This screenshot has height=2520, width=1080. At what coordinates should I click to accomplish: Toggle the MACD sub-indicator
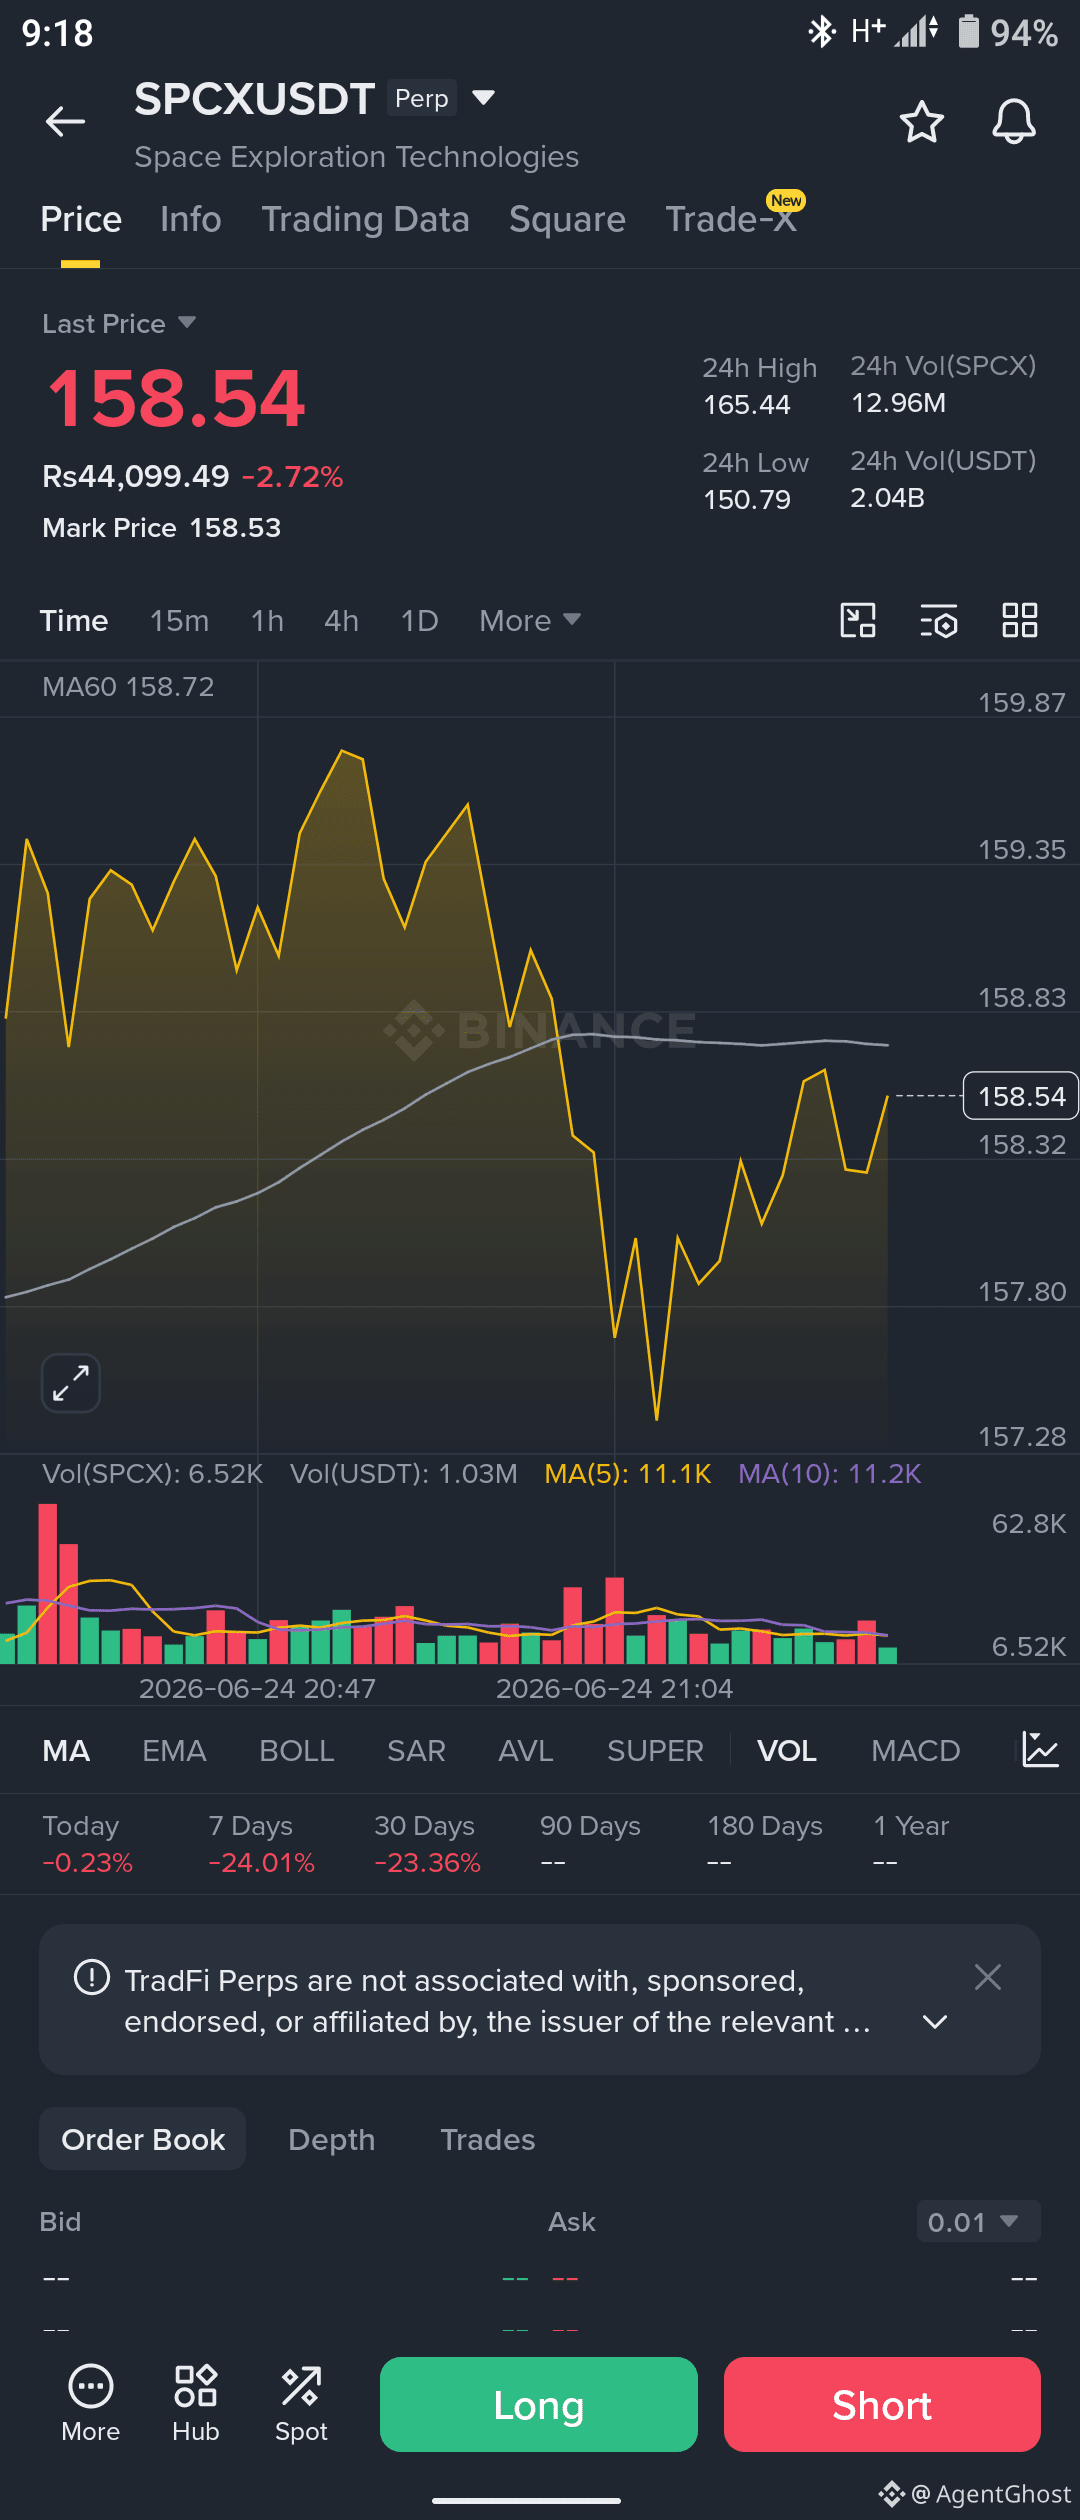915,1751
